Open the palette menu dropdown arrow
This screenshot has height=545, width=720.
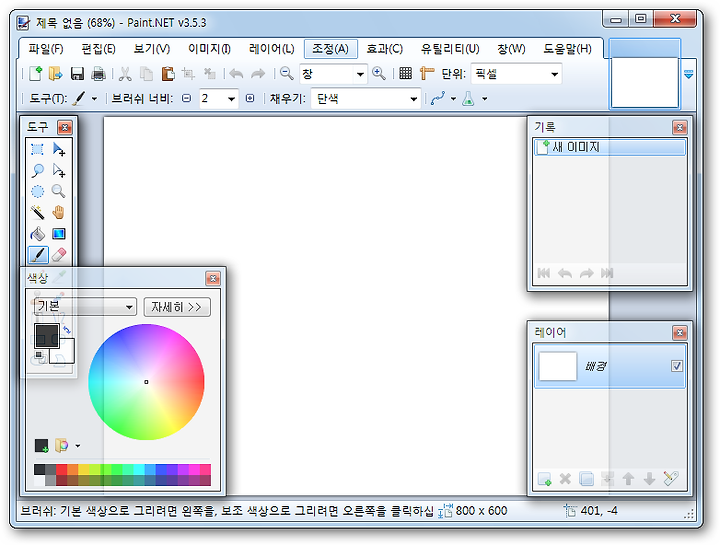78,445
